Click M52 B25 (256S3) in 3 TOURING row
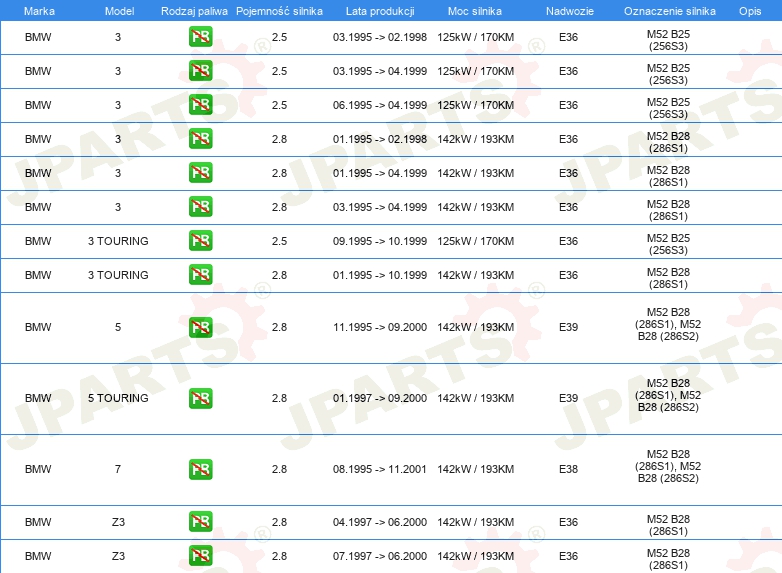 point(668,244)
